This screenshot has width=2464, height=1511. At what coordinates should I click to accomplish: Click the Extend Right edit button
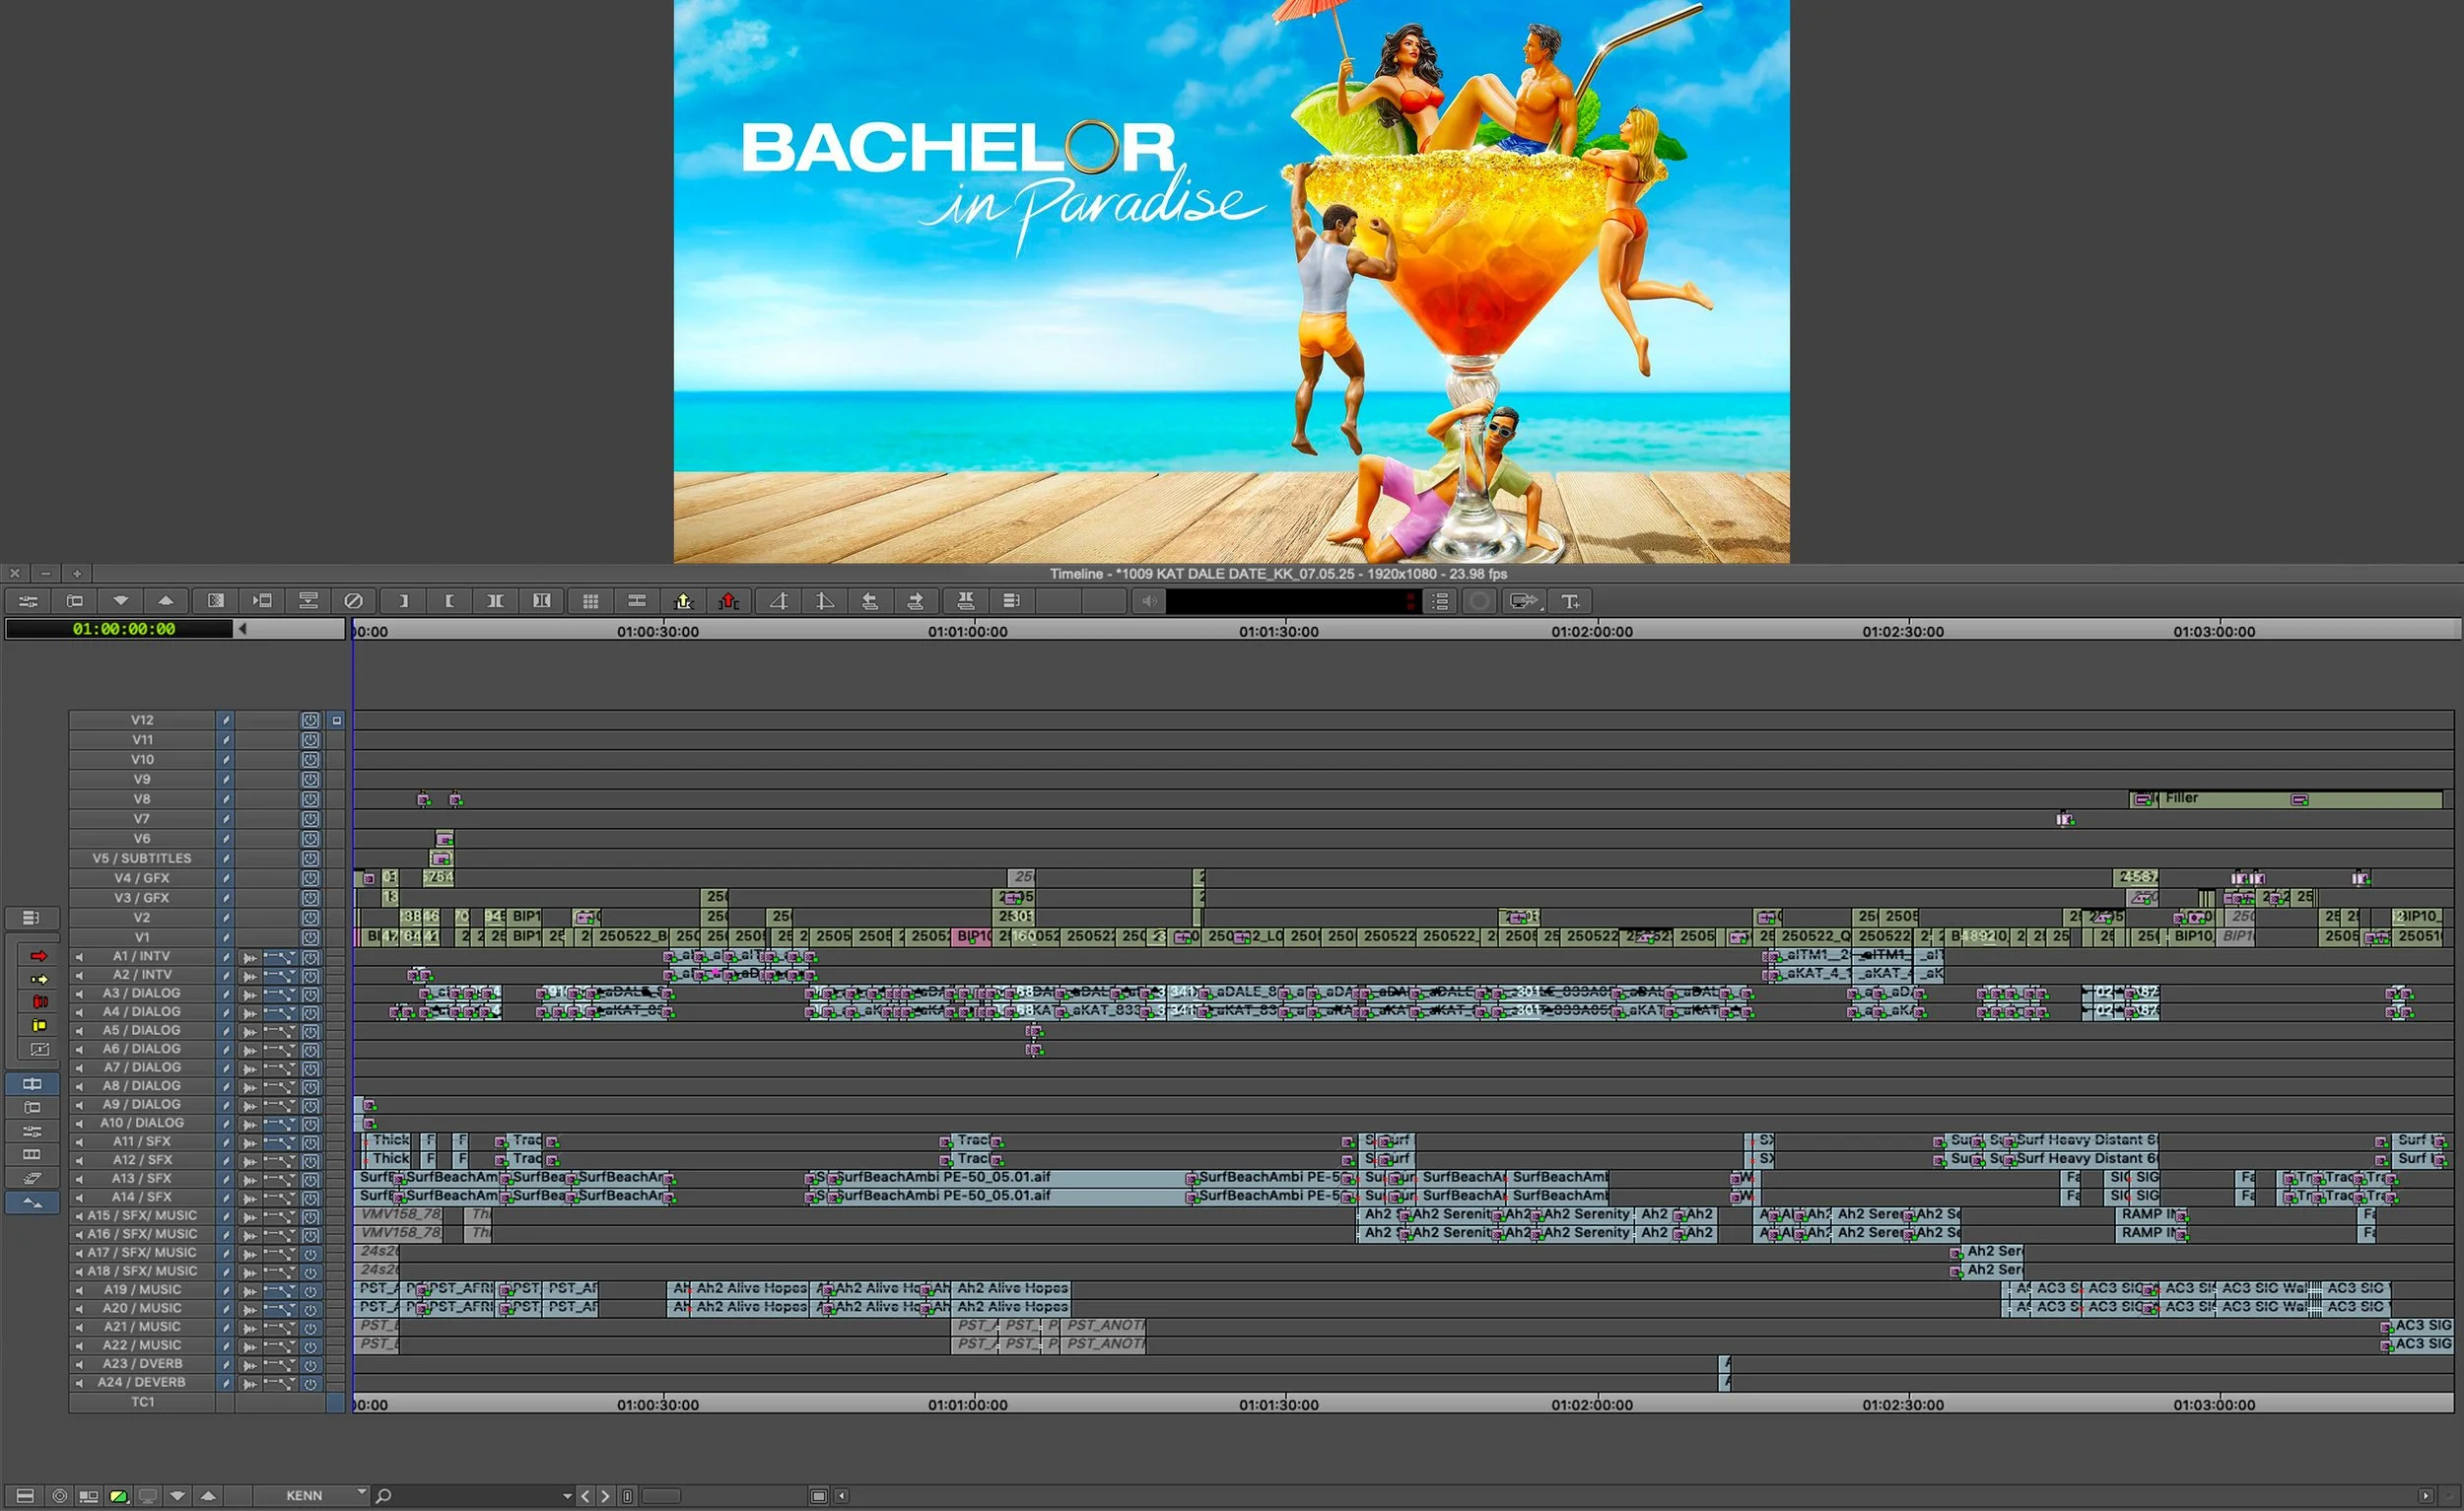(x=916, y=601)
